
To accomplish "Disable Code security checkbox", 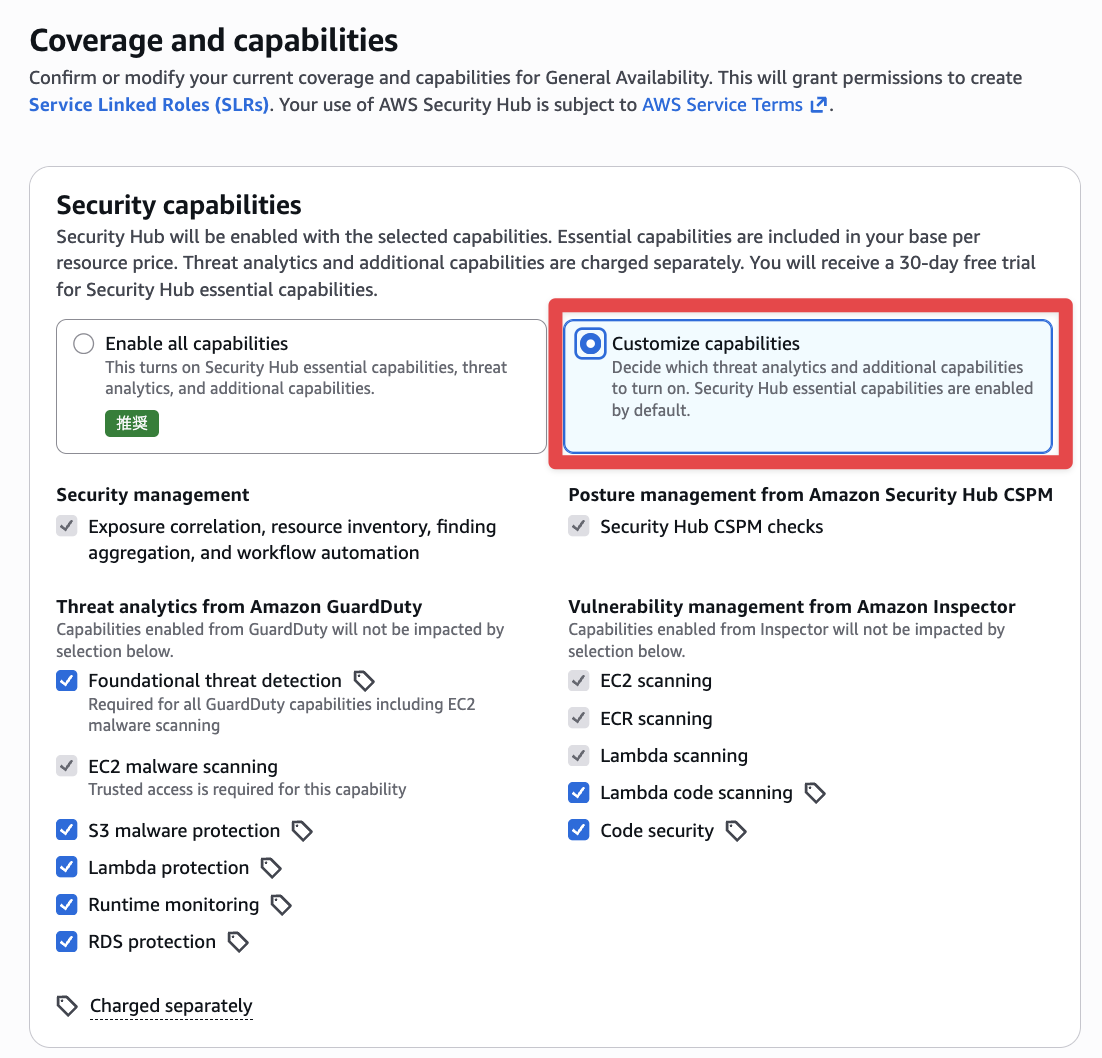I will point(579,831).
